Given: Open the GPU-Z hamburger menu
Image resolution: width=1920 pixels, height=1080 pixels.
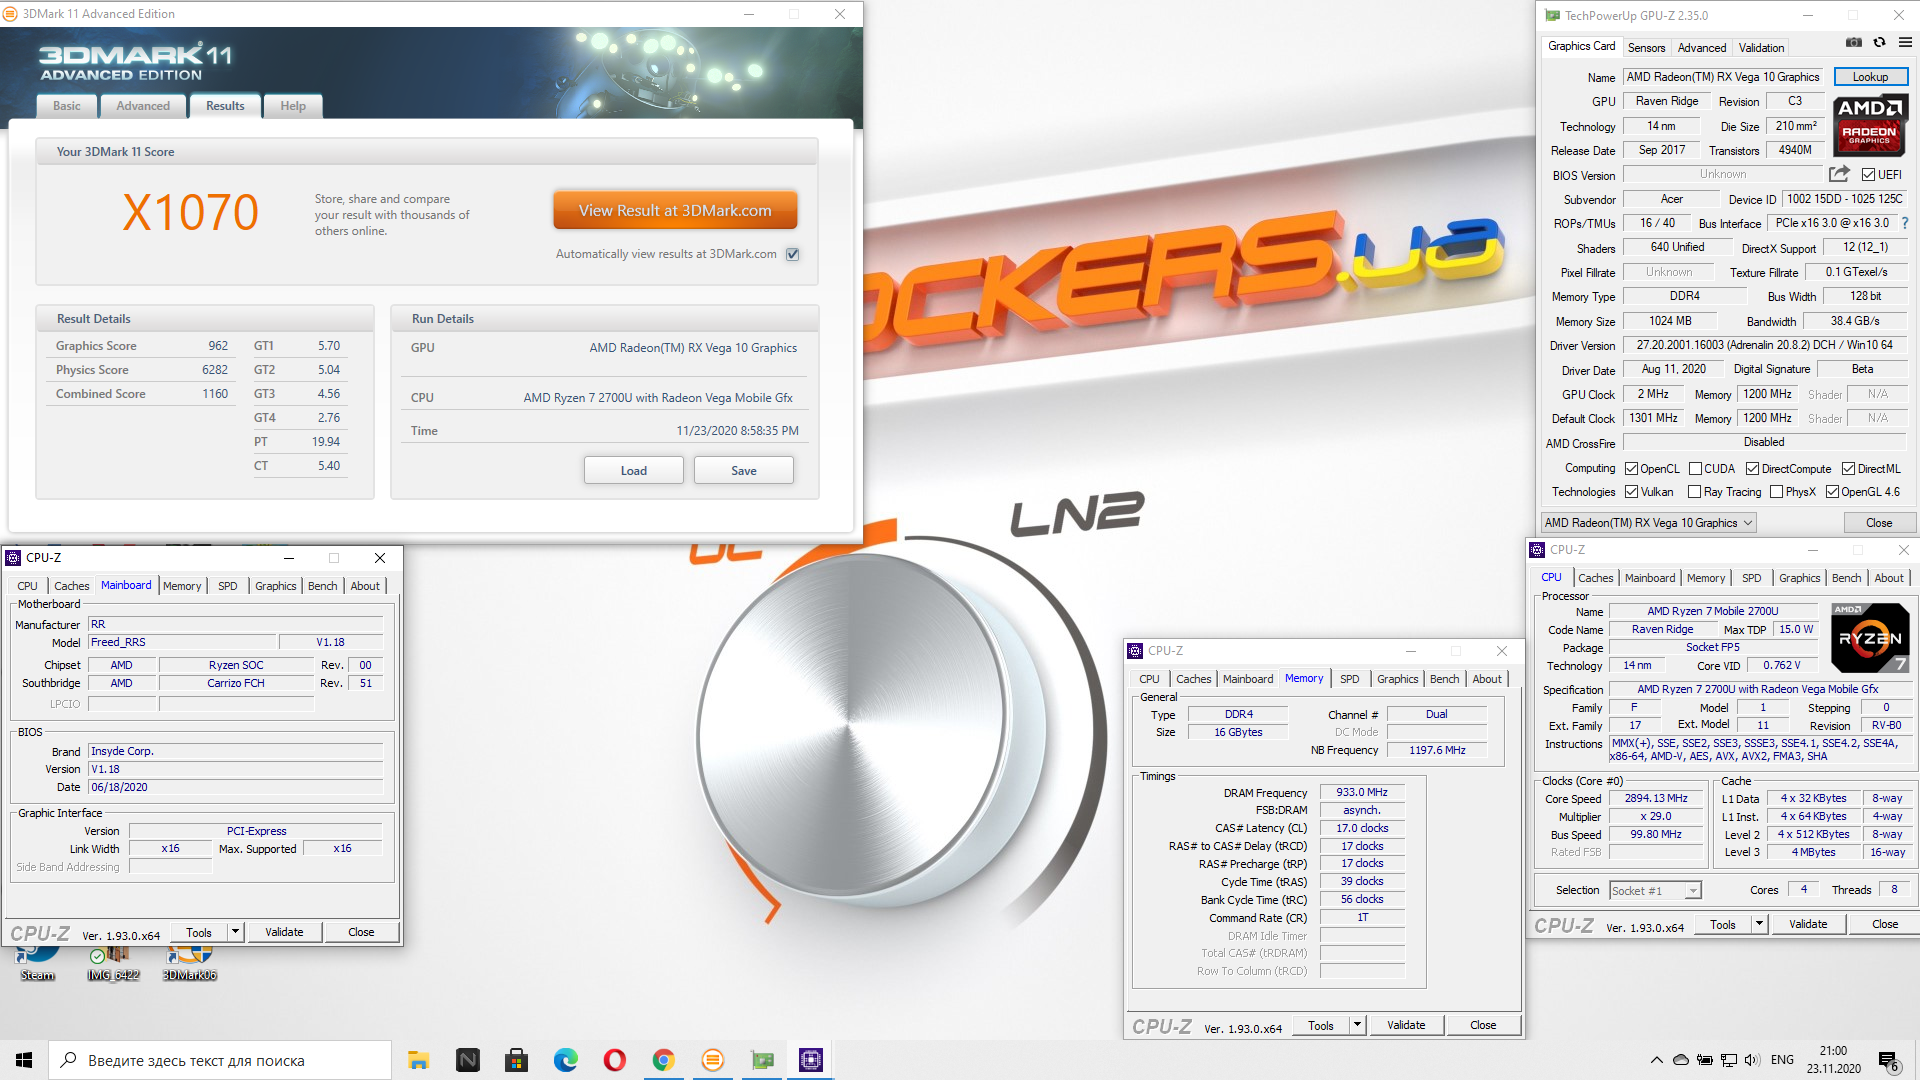Looking at the screenshot, I should coord(1905,43).
